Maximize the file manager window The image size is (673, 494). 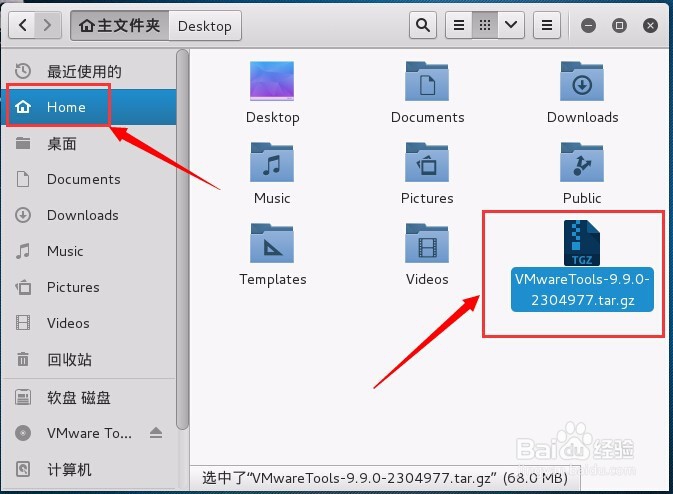[x=619, y=26]
